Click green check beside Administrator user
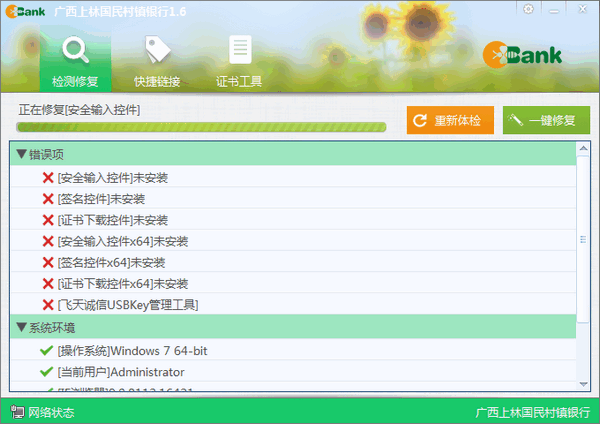The width and height of the screenshot is (600, 424). (x=47, y=372)
